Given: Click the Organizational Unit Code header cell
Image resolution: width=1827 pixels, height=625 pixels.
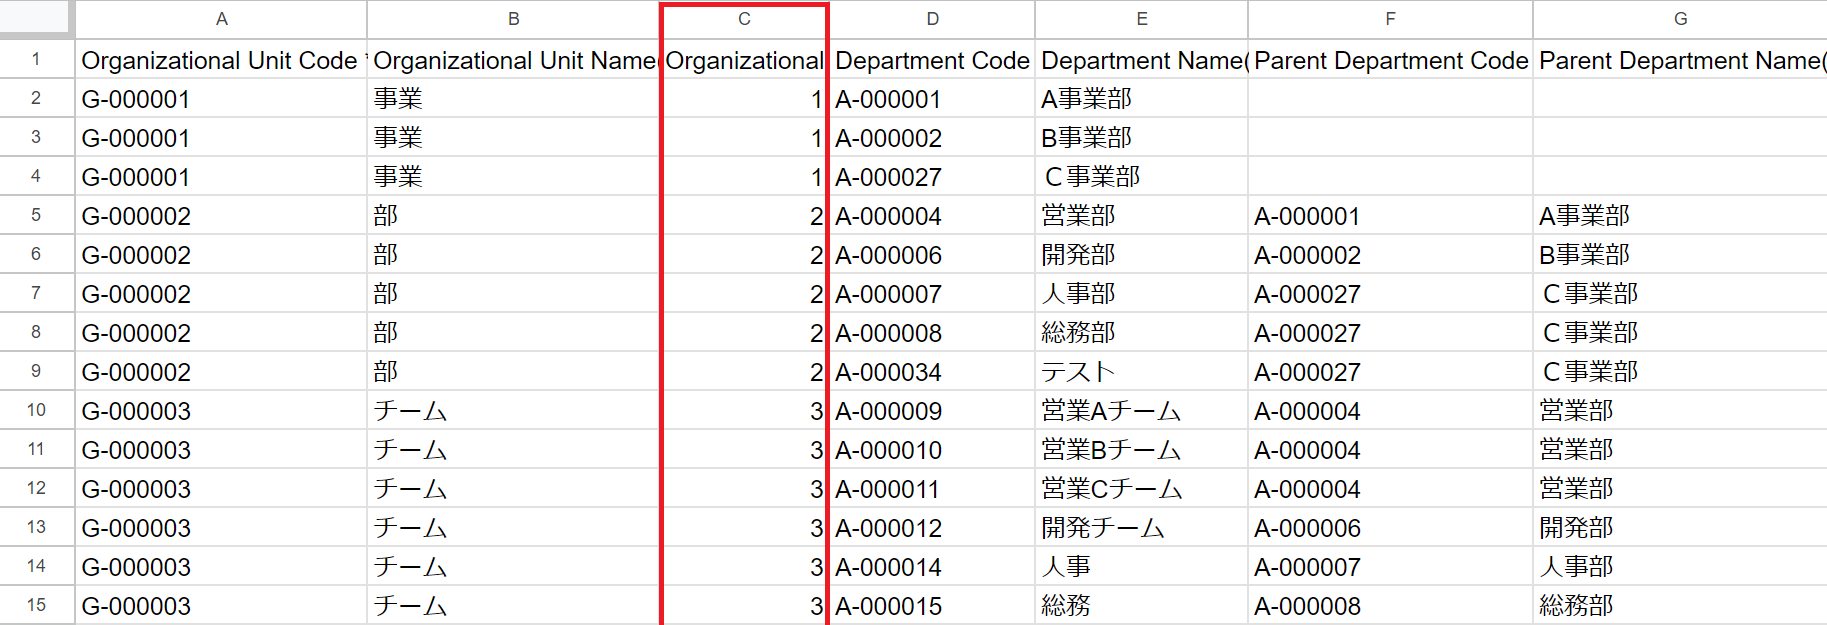Looking at the screenshot, I should 221,61.
